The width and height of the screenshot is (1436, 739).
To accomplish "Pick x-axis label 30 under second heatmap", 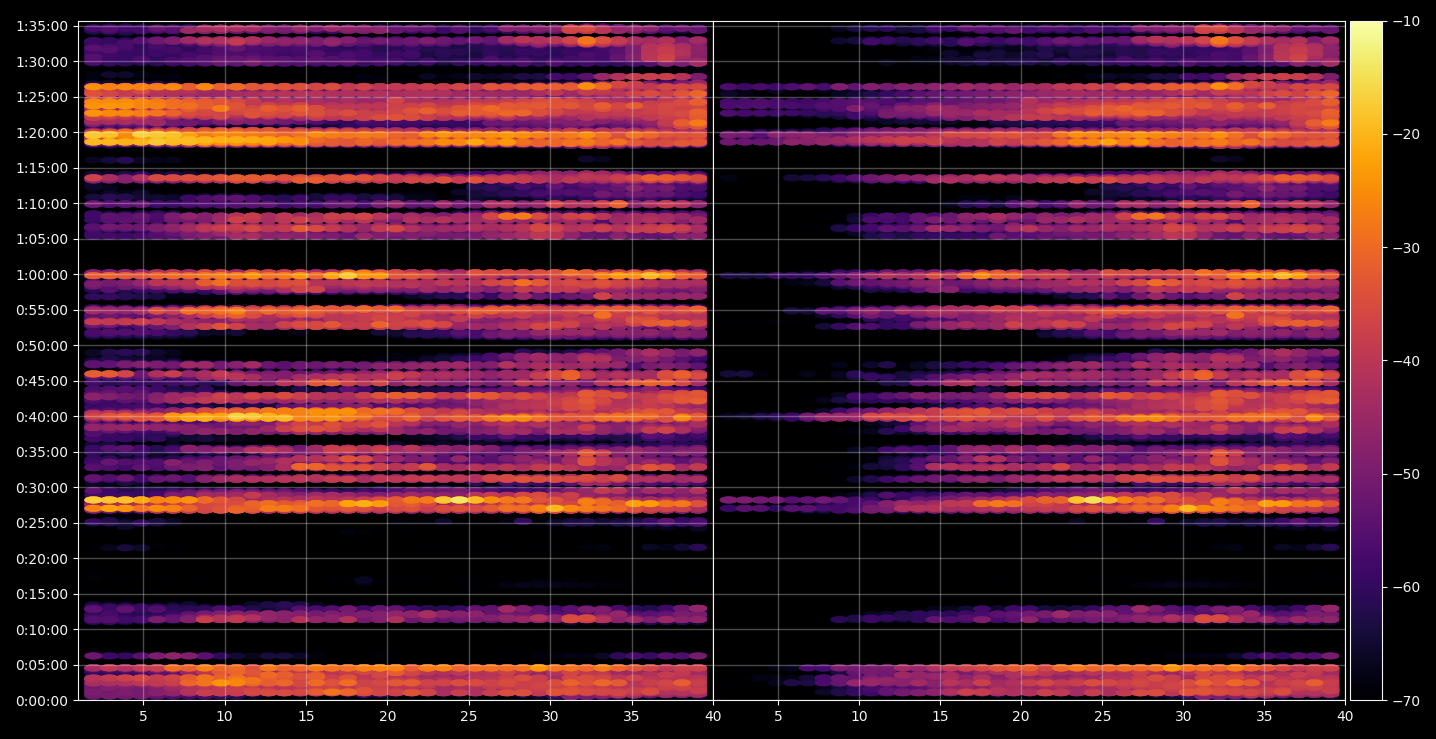I will (x=1184, y=716).
